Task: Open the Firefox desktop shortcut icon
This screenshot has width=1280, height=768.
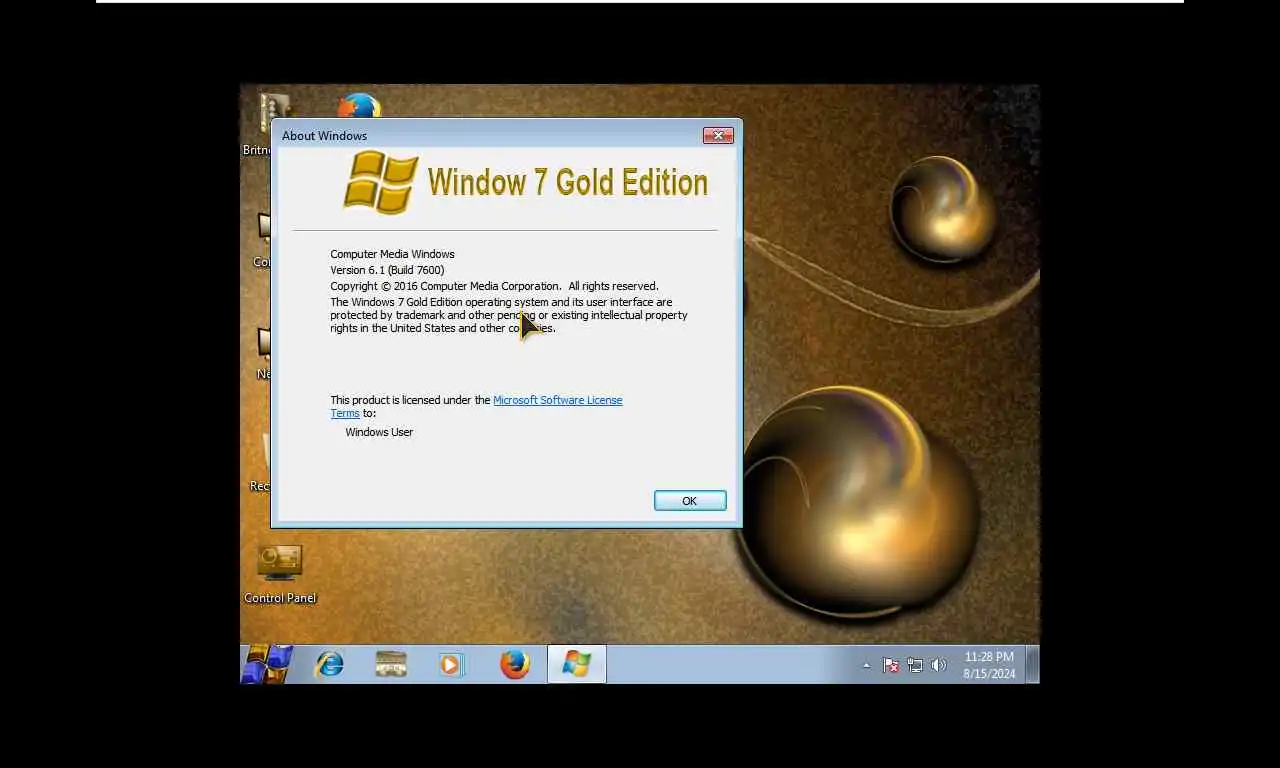Action: point(359,105)
